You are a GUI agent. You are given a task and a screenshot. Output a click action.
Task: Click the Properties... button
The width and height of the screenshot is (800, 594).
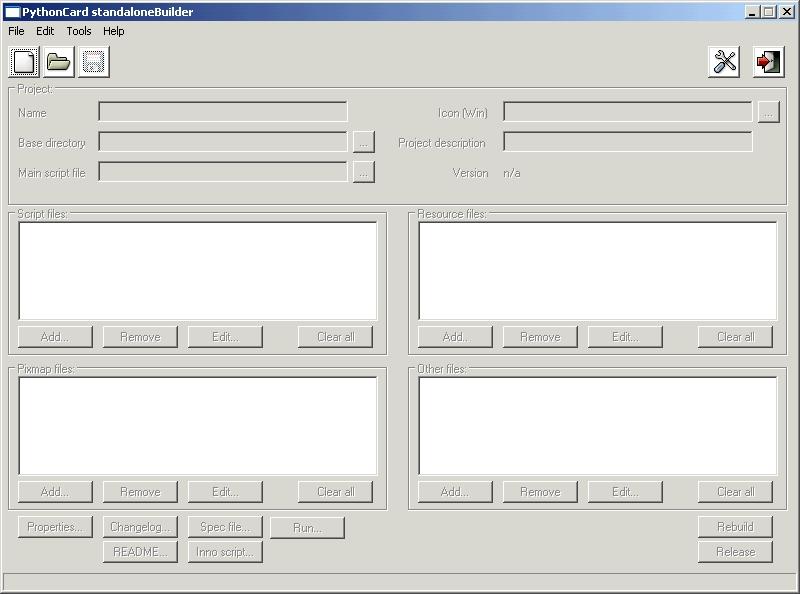(x=55, y=527)
